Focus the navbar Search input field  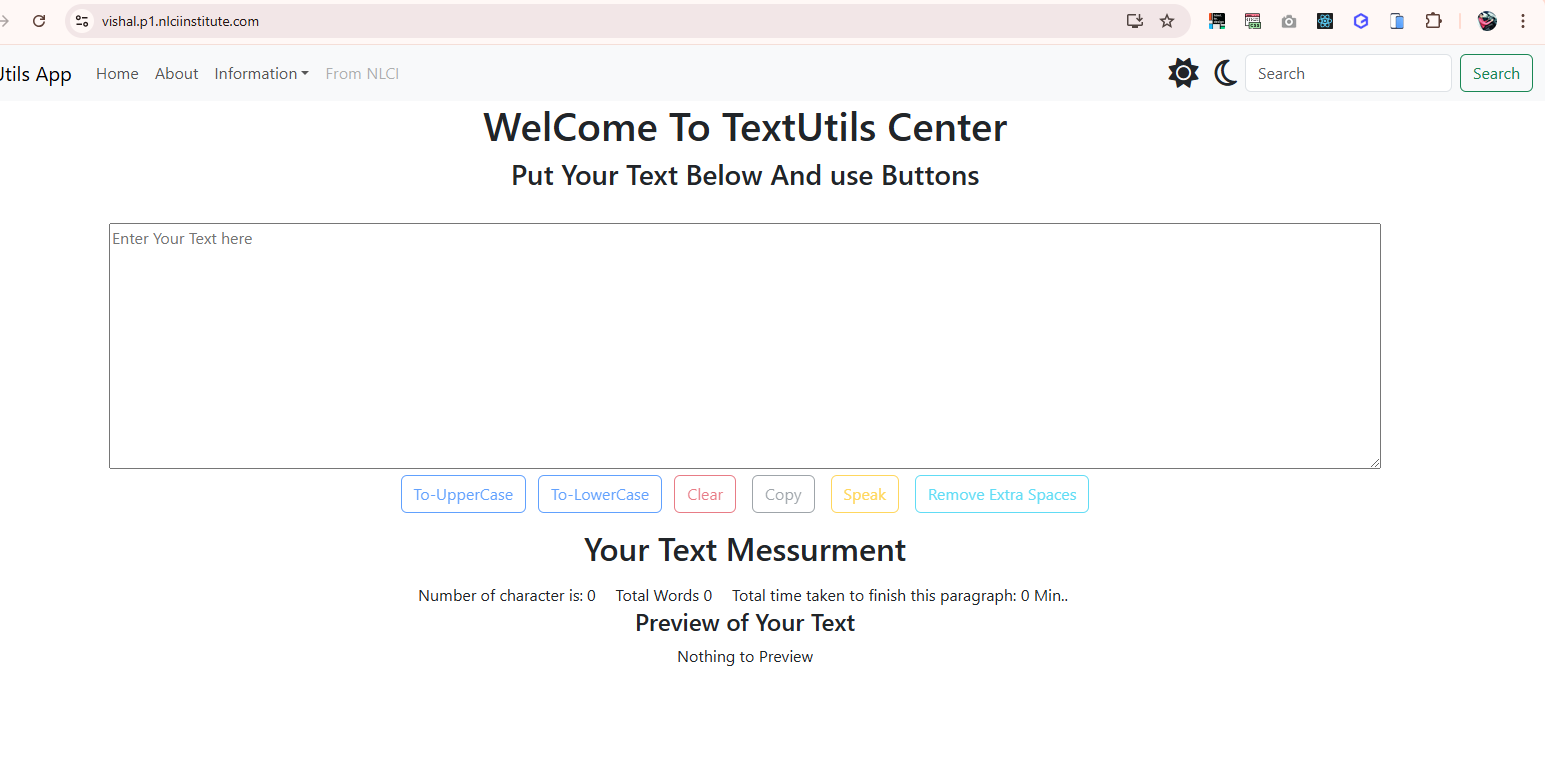[1348, 73]
